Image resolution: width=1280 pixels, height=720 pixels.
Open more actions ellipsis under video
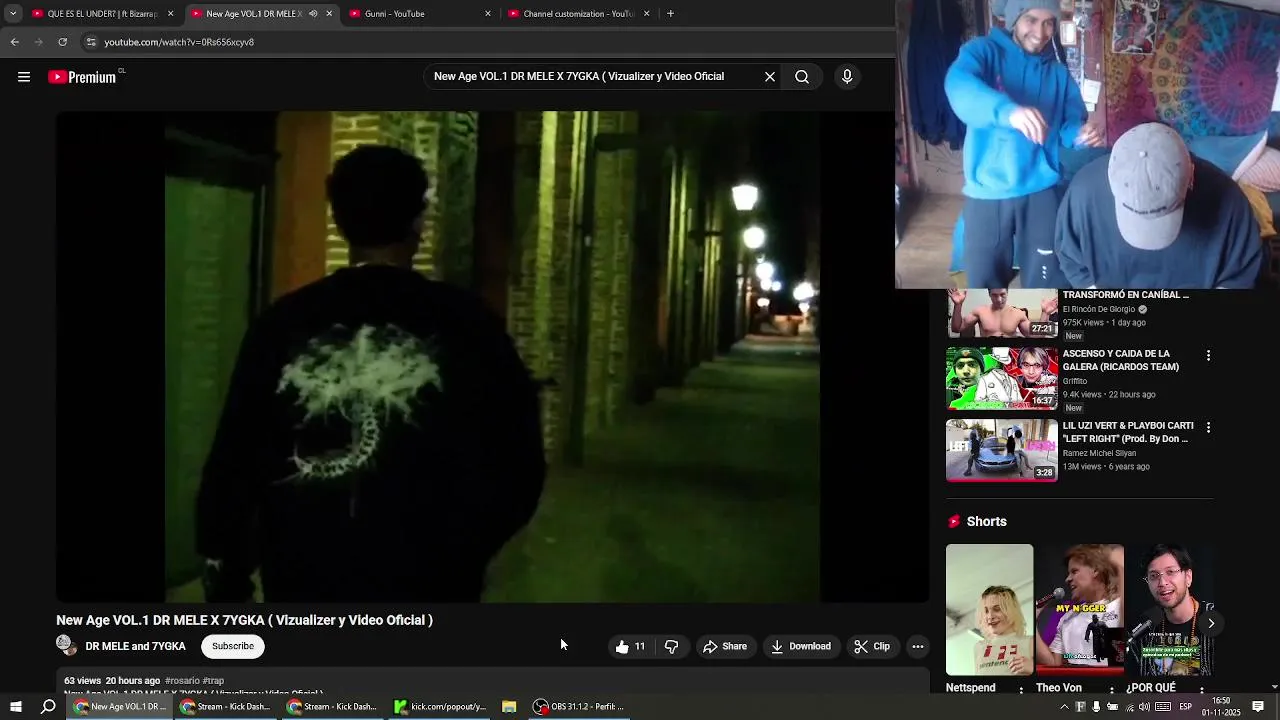pos(918,647)
